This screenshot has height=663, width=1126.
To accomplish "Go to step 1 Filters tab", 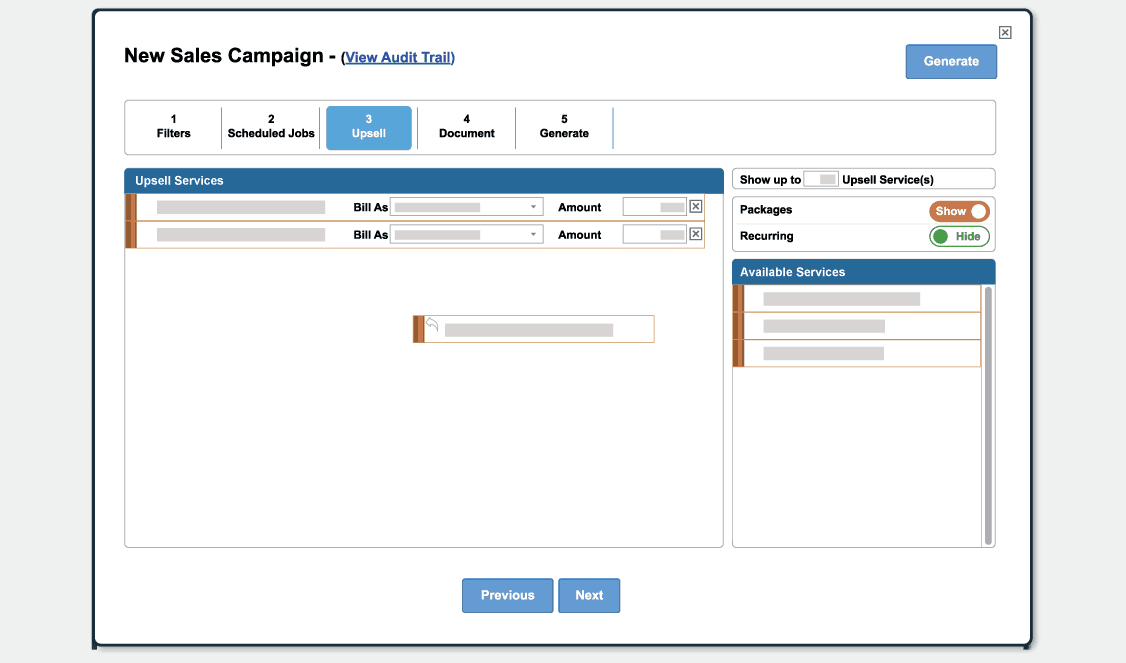I will coord(173,127).
